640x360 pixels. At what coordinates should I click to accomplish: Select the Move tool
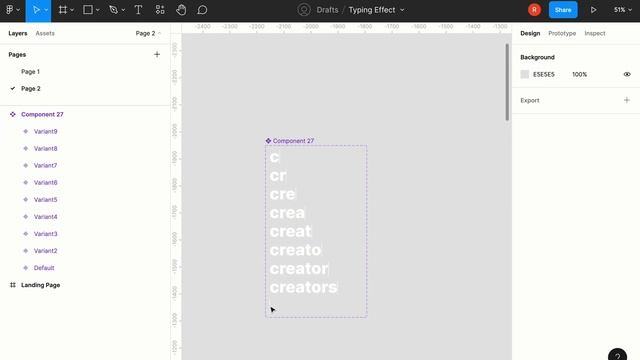point(36,10)
